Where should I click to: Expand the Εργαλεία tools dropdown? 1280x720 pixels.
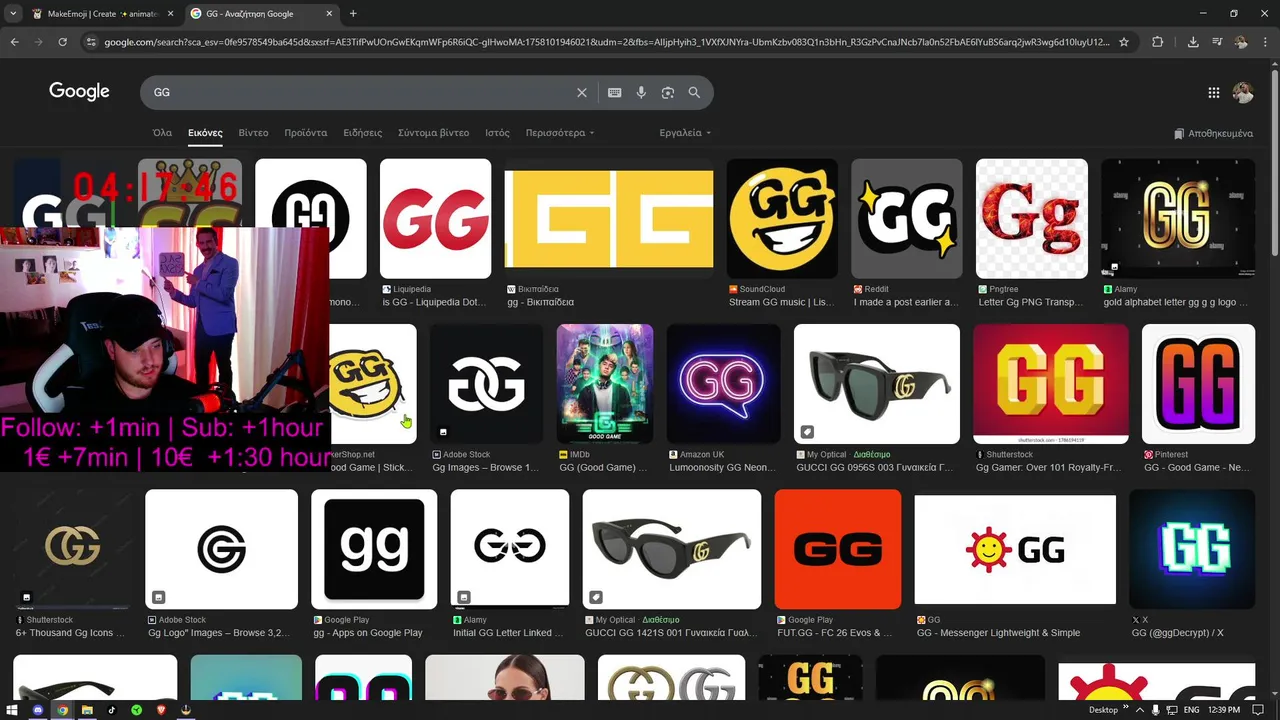tap(685, 133)
